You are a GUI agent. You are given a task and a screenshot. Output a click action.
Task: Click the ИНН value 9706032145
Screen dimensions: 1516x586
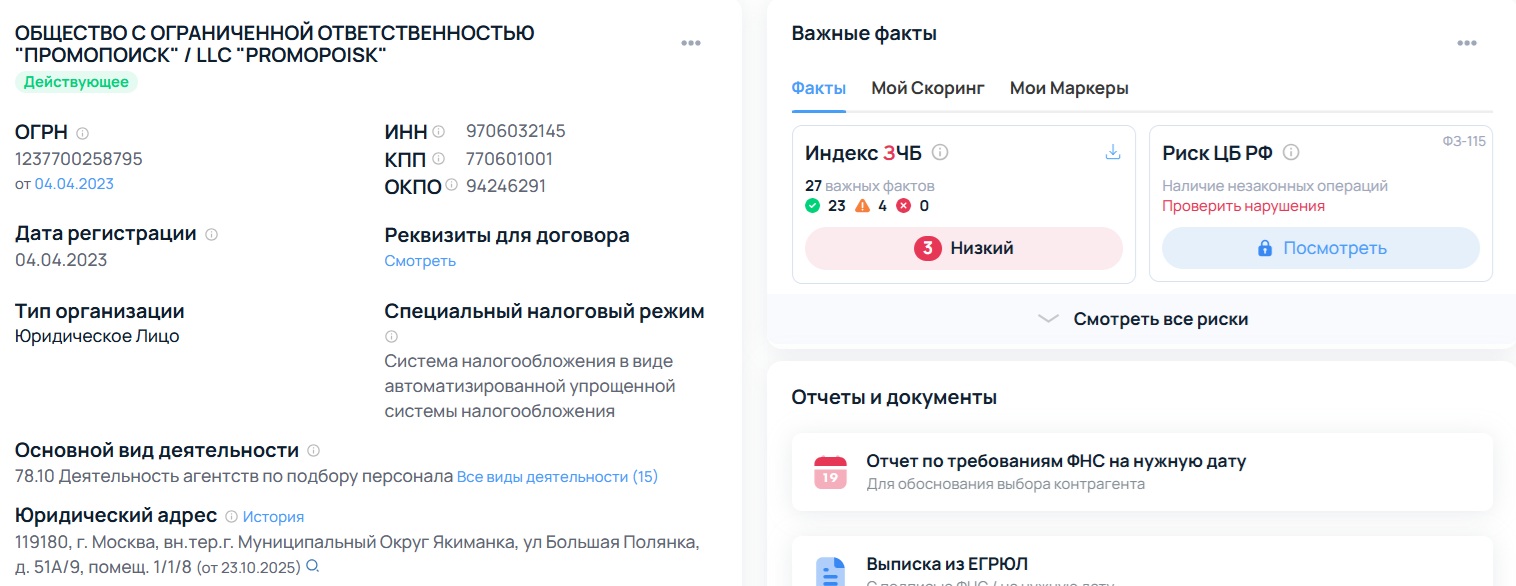coord(516,131)
